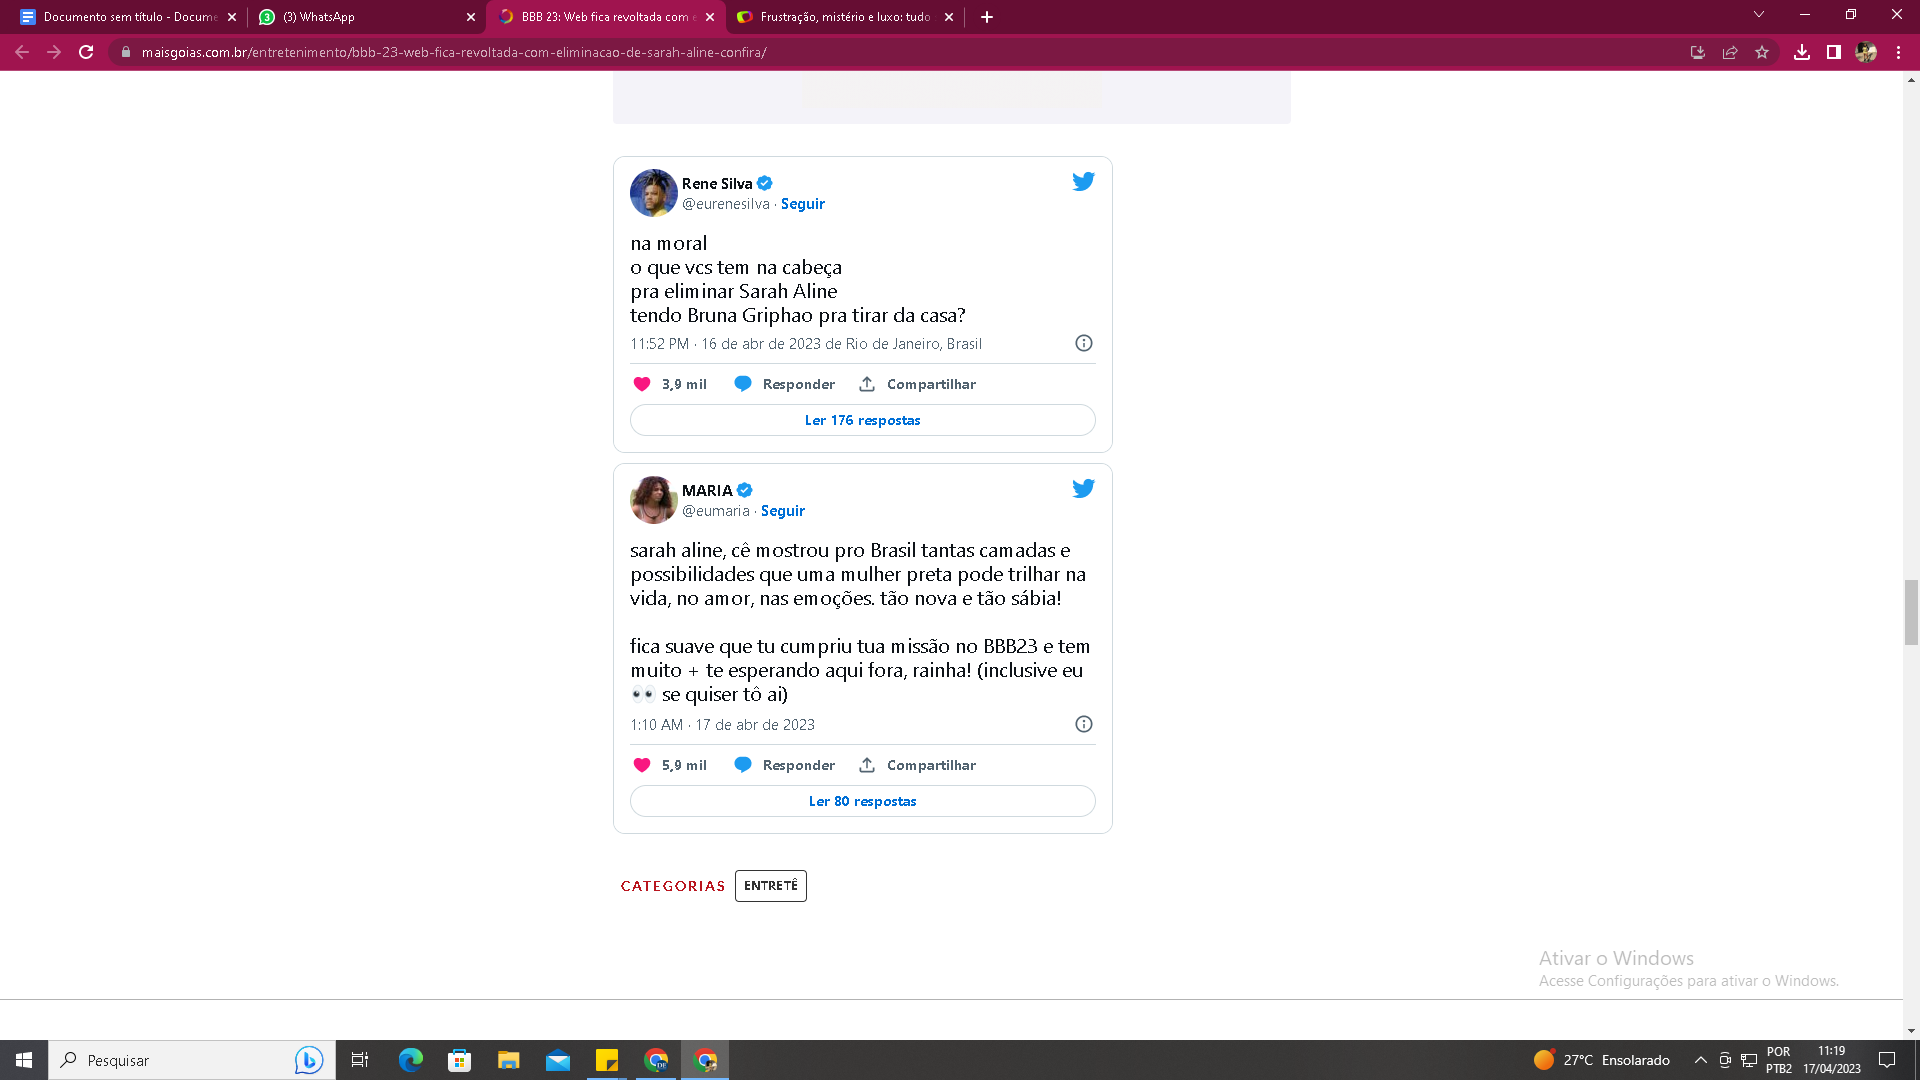Toggle the Chrome side panel button
The image size is (1920, 1080).
point(1833,52)
